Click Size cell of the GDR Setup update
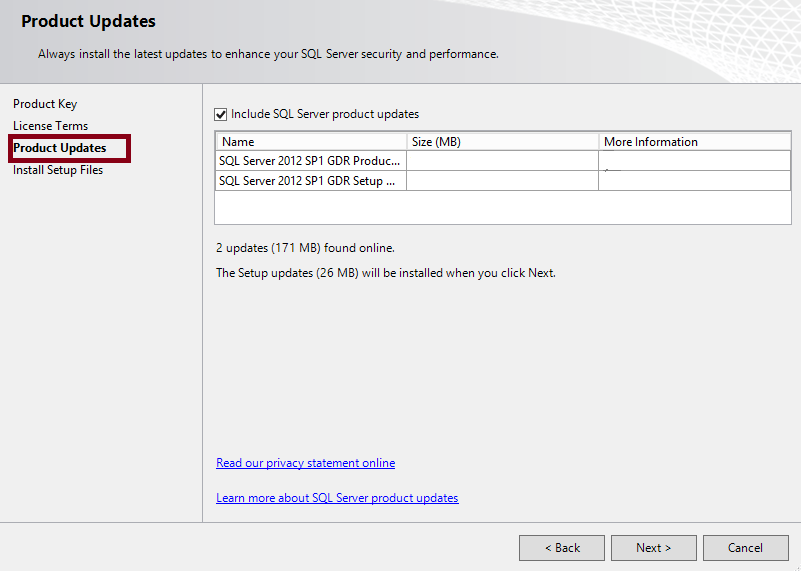The image size is (801, 571). 502,181
